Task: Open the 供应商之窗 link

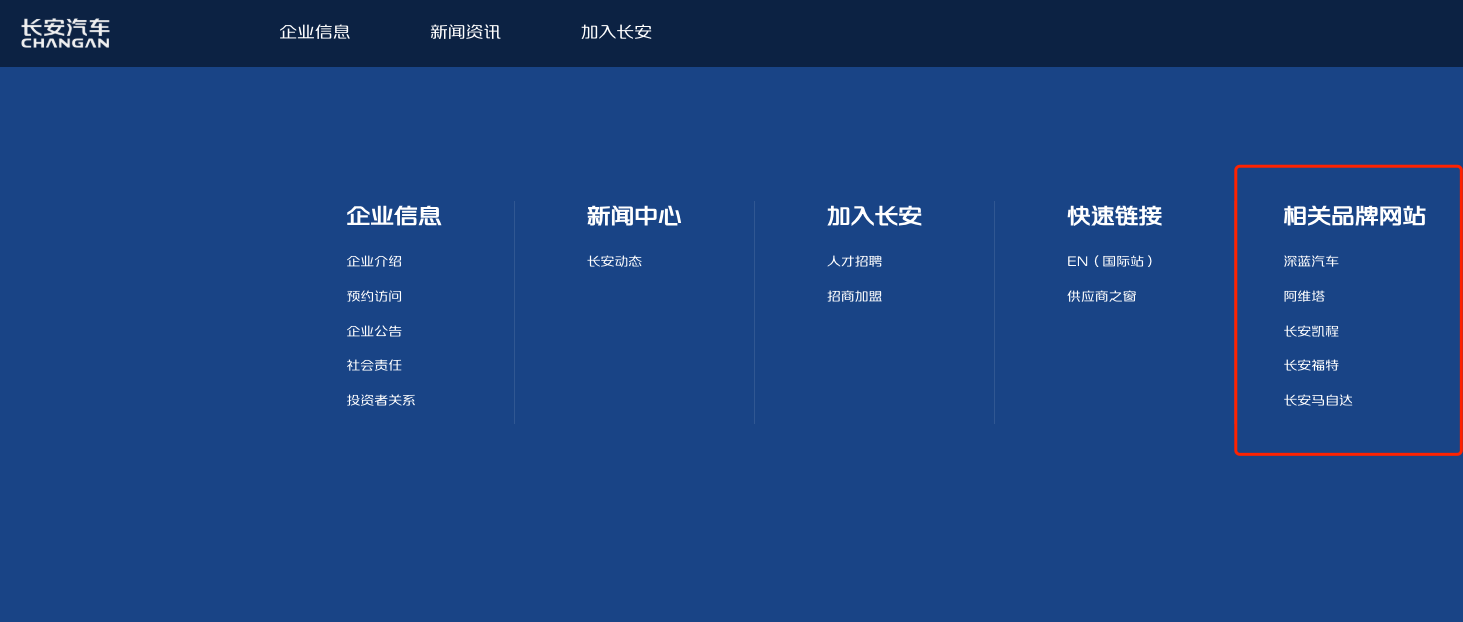Action: coord(1102,297)
